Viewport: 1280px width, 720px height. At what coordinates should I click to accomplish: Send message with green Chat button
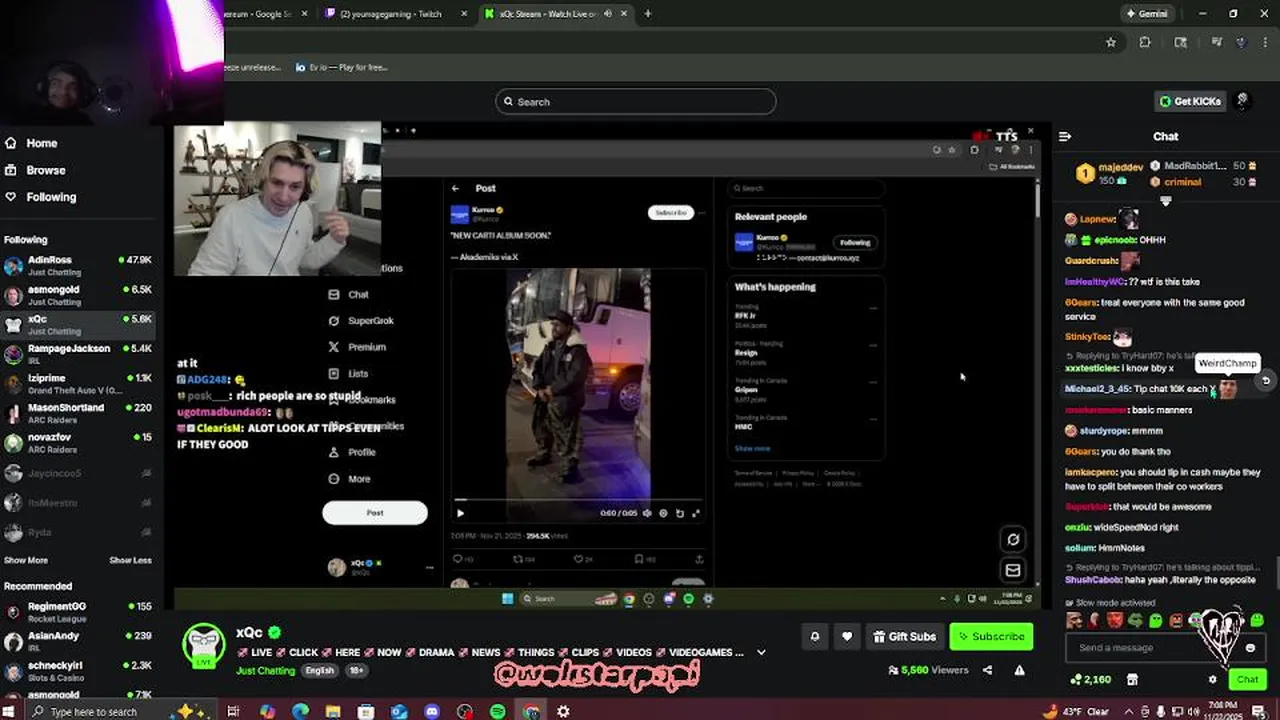[1247, 679]
